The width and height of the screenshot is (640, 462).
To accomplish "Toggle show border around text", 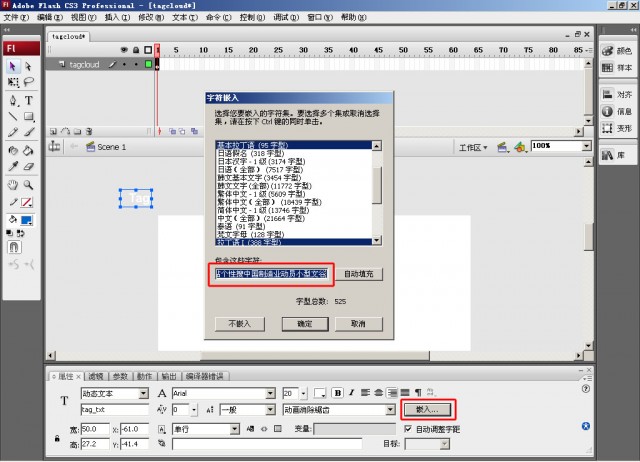I will [278, 429].
